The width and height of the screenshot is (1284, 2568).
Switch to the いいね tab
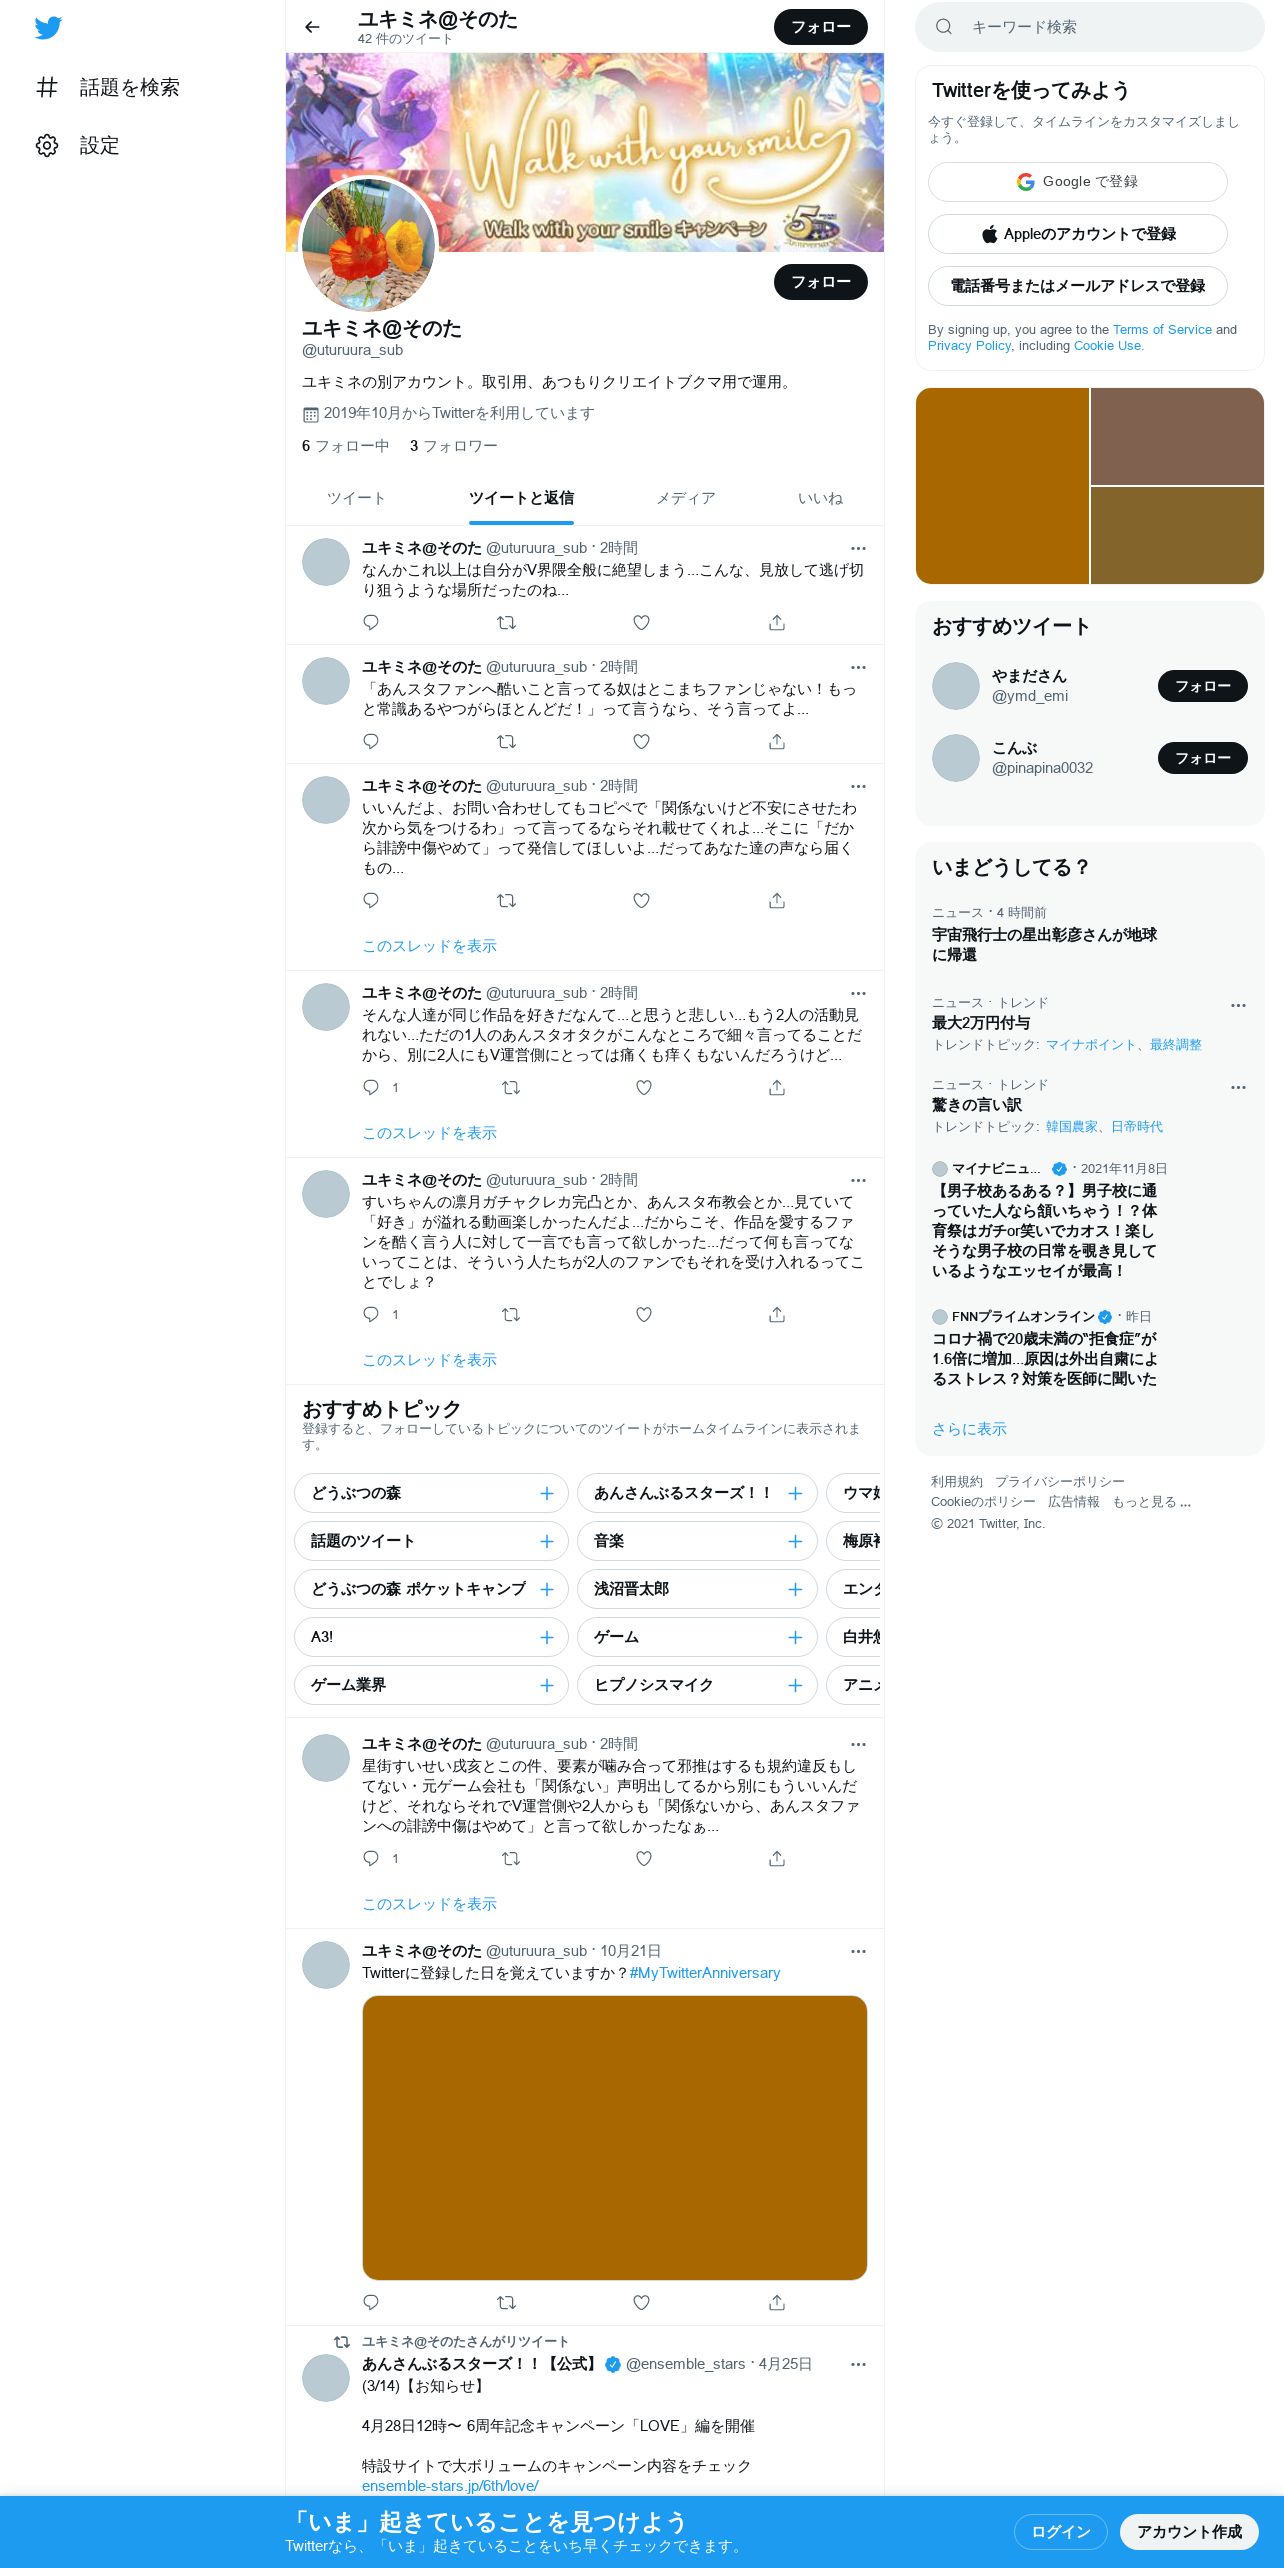(820, 498)
